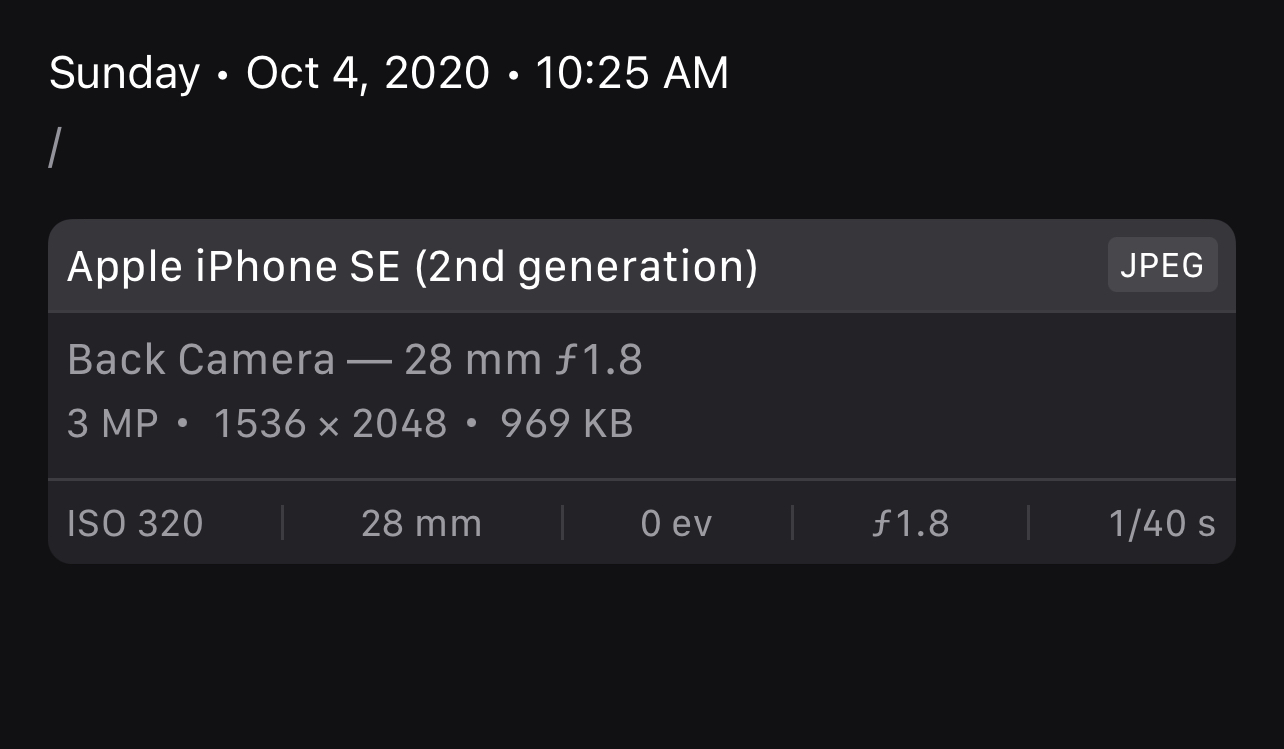Select the ISO 320 value
The width and height of the screenshot is (1284, 749).
tap(135, 523)
